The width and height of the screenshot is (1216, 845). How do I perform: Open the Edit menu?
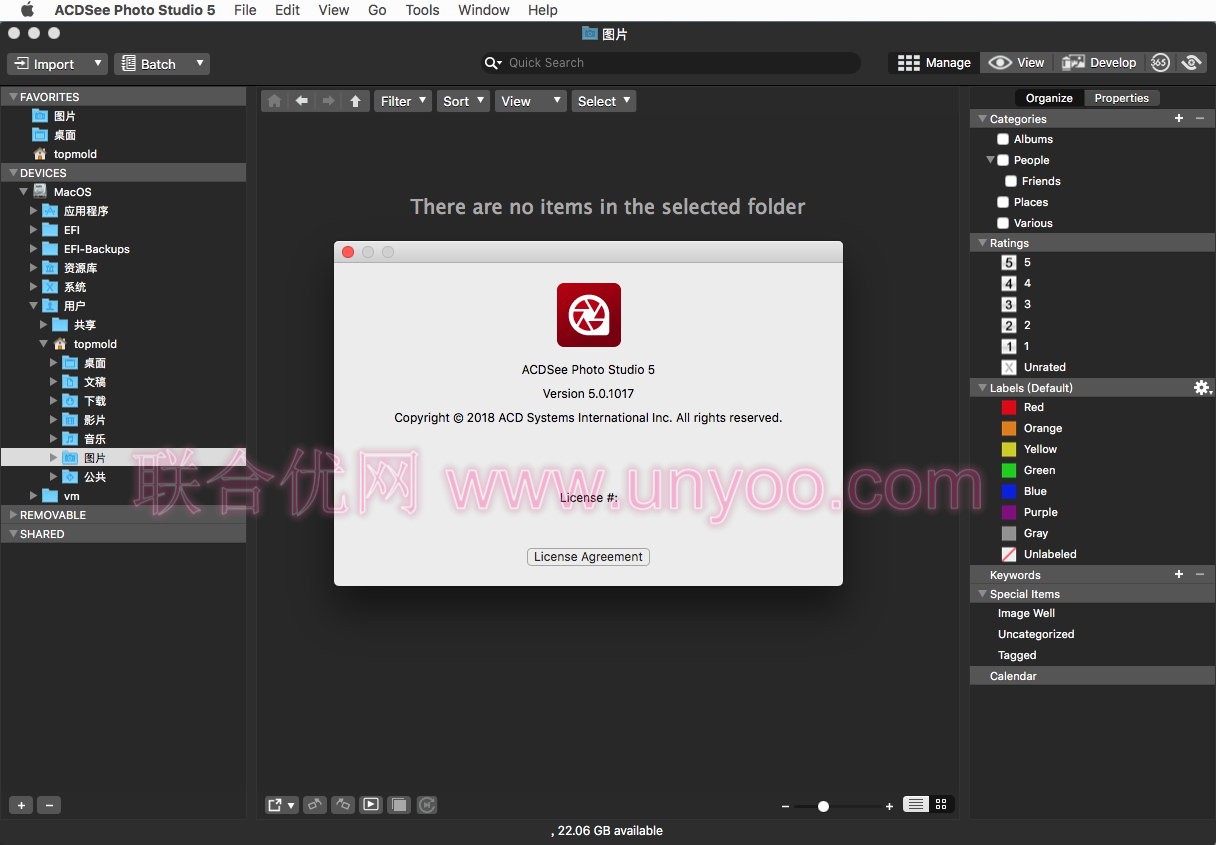(x=288, y=10)
